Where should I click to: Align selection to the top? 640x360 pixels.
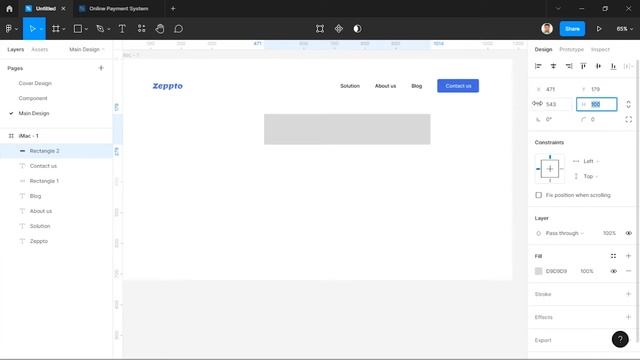[583, 66]
